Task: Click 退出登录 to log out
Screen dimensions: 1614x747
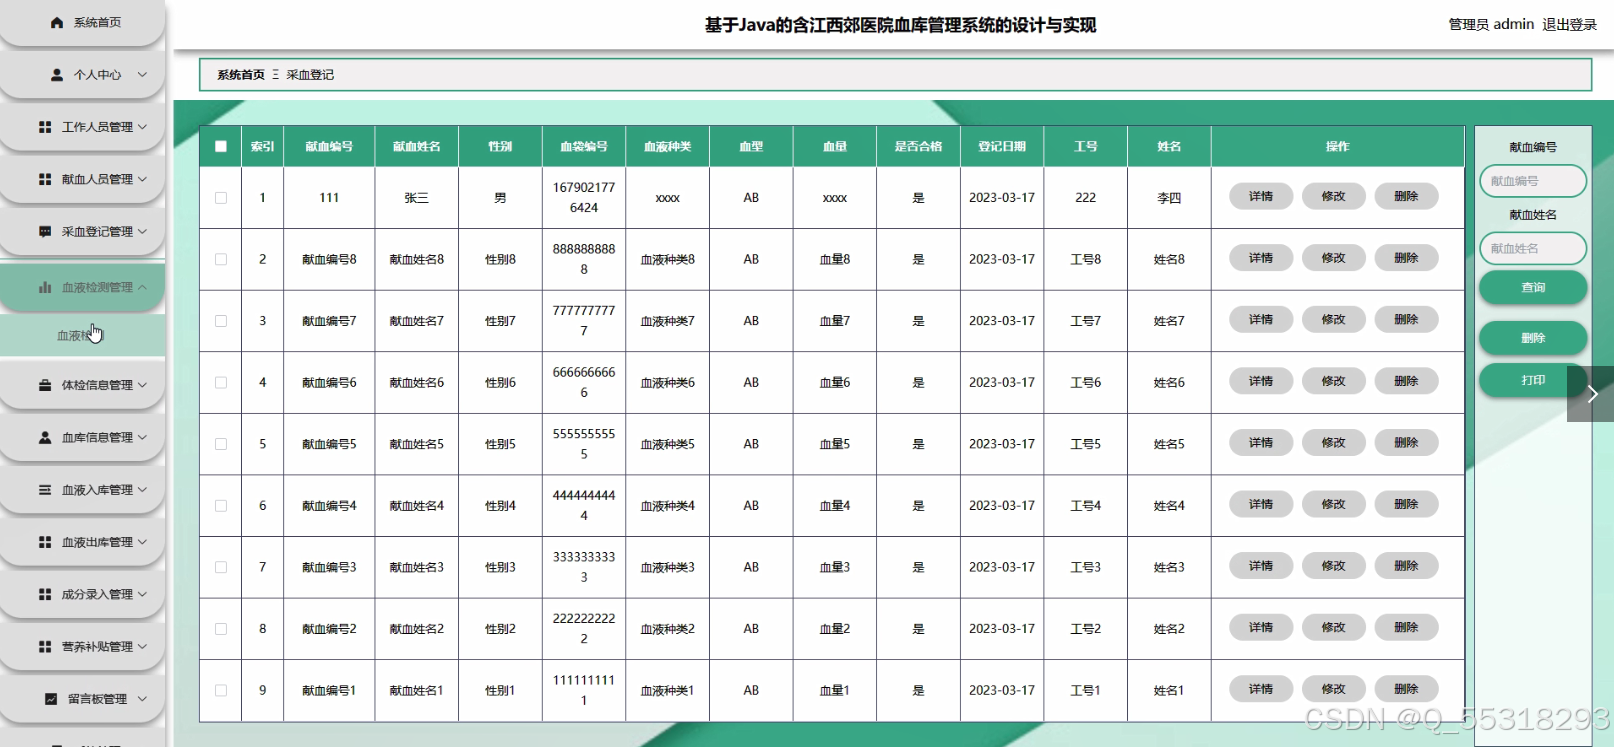Action: point(1569,24)
